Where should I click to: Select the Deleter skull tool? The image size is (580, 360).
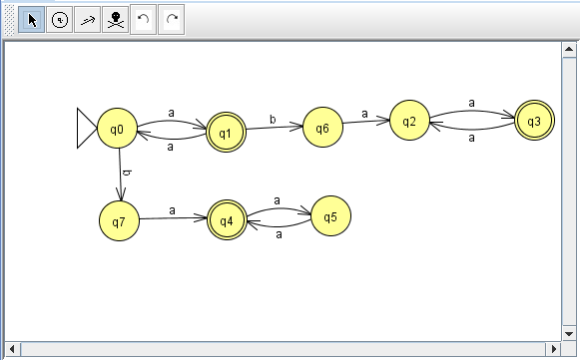pos(116,20)
